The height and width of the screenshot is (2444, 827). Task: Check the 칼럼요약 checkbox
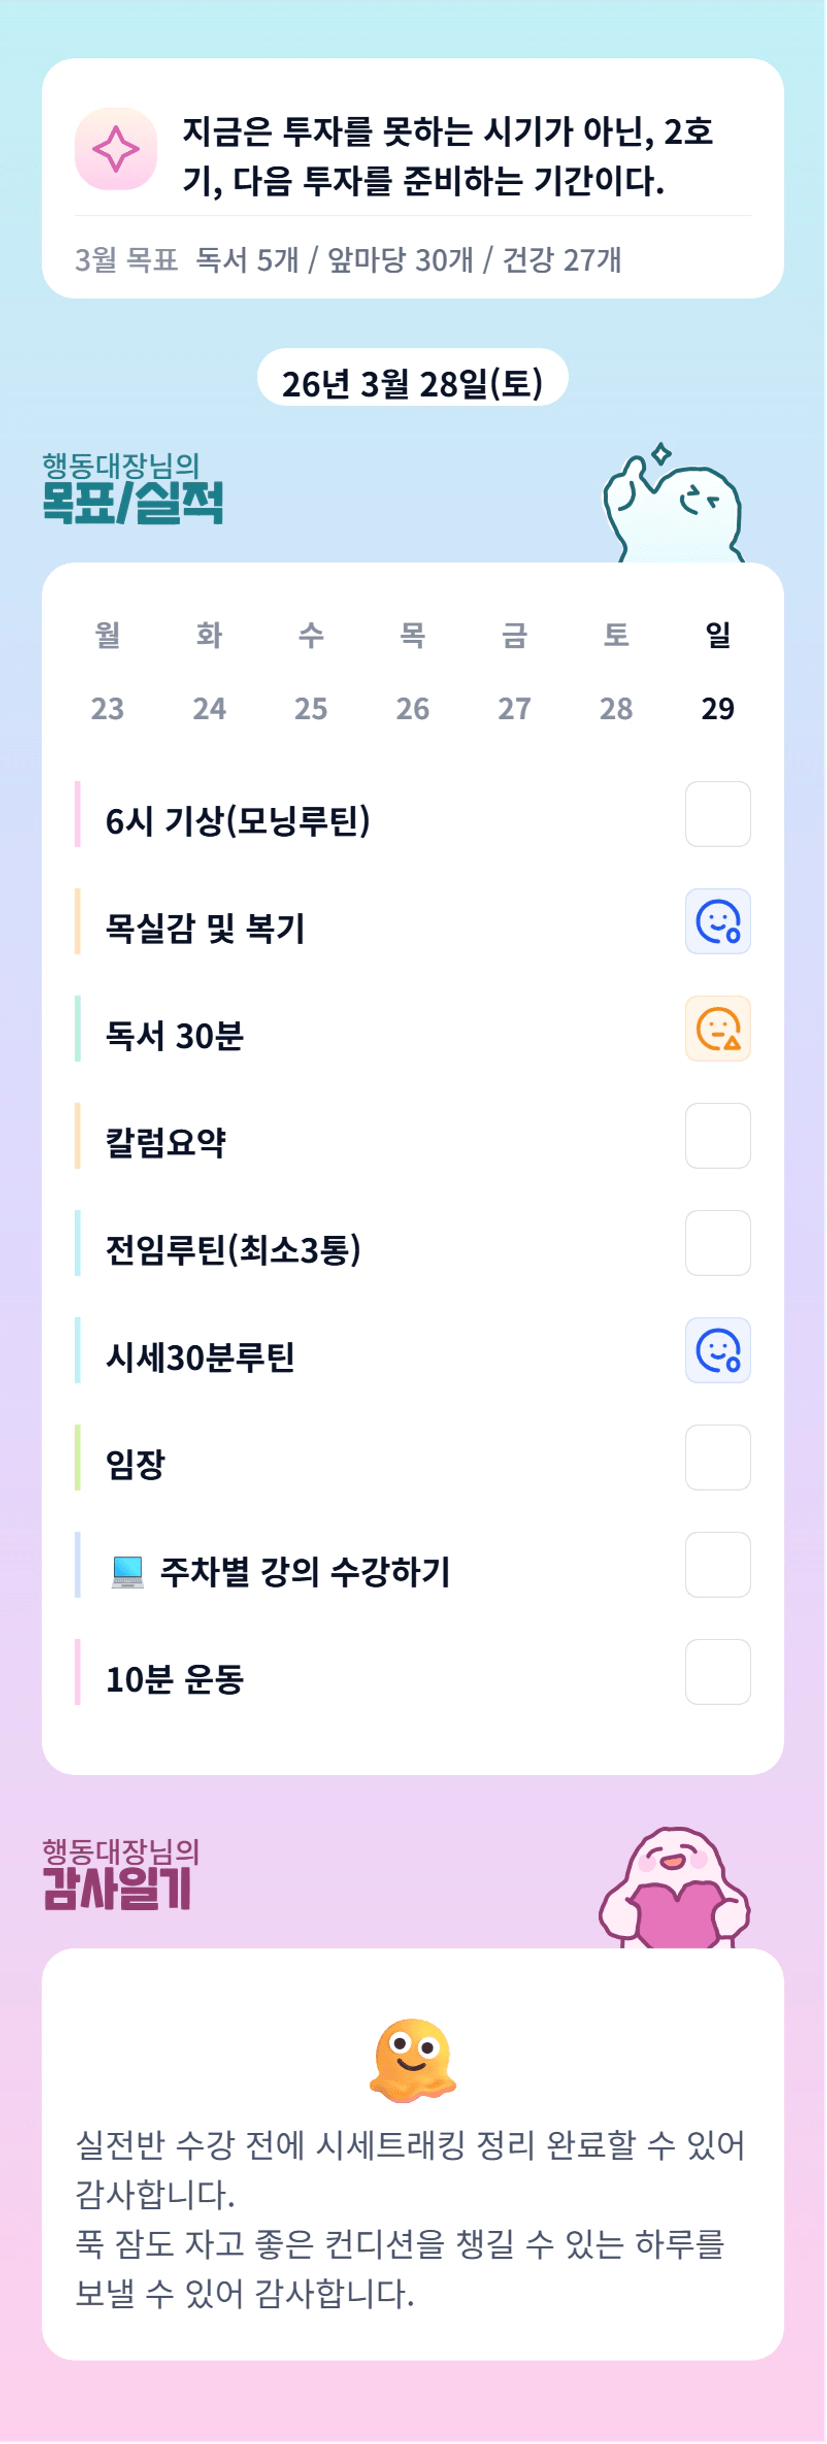pyautogui.click(x=717, y=1136)
